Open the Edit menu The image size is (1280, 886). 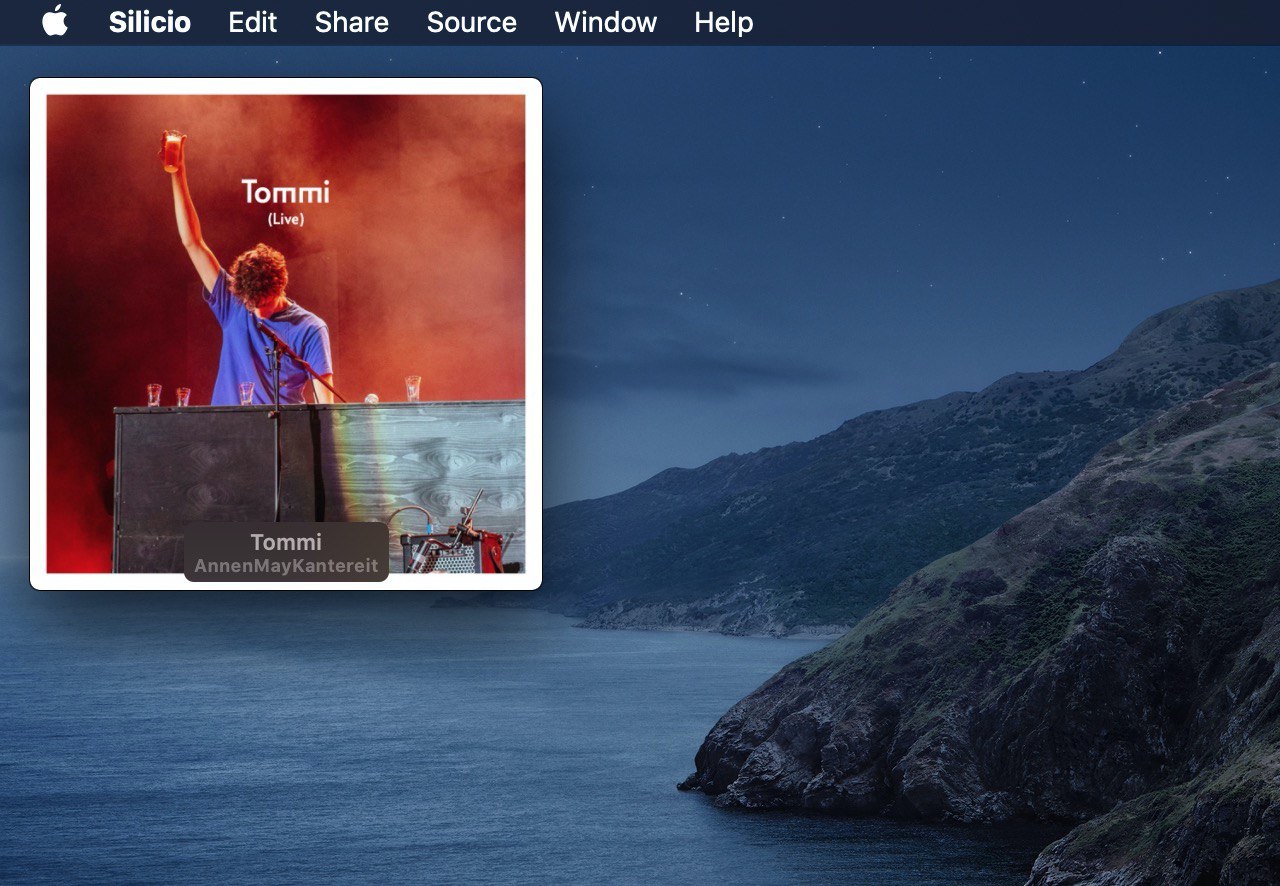(x=252, y=22)
